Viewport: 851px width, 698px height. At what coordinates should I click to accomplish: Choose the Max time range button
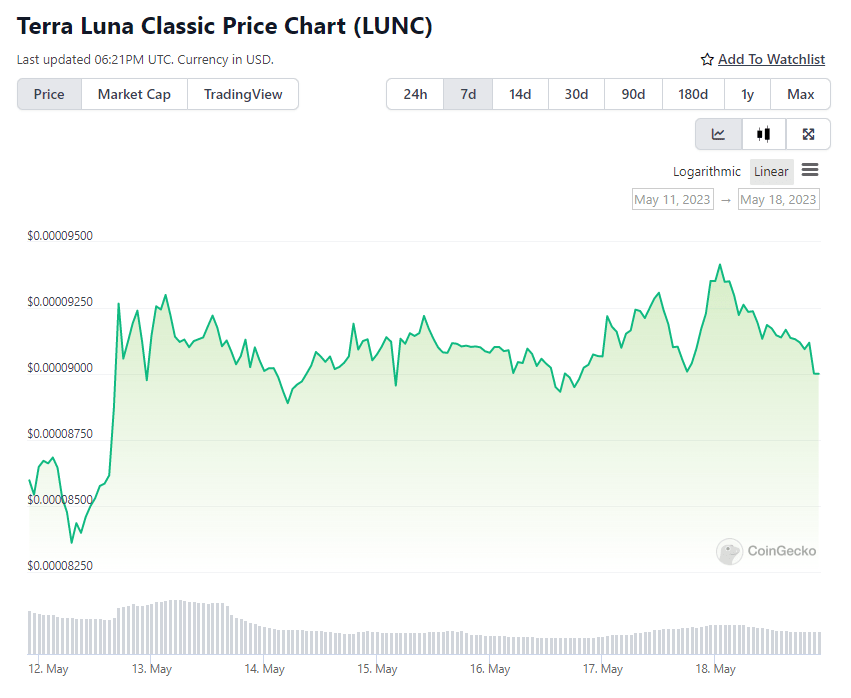[801, 94]
